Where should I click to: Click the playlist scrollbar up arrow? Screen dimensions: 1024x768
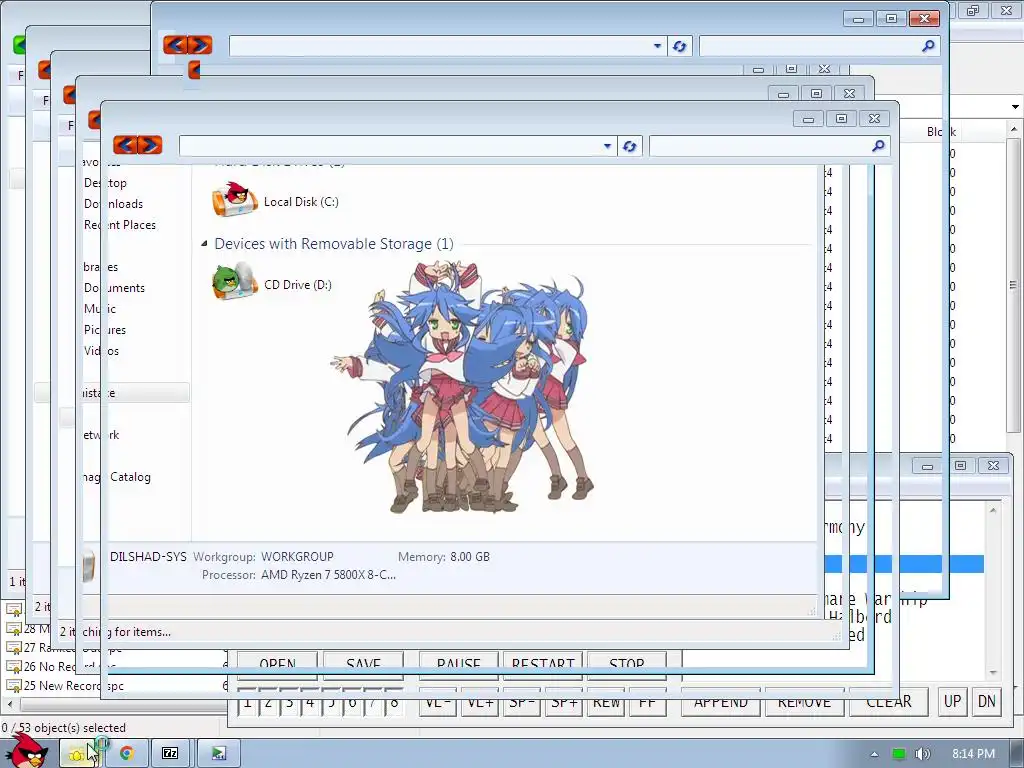993,510
